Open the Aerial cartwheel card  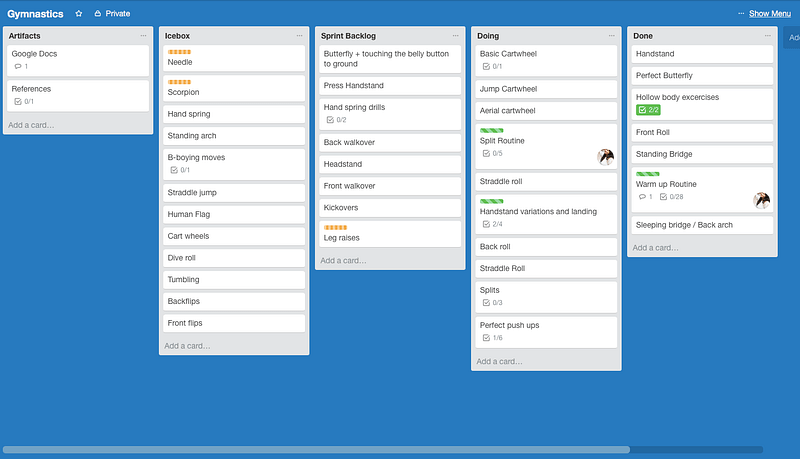tap(544, 110)
